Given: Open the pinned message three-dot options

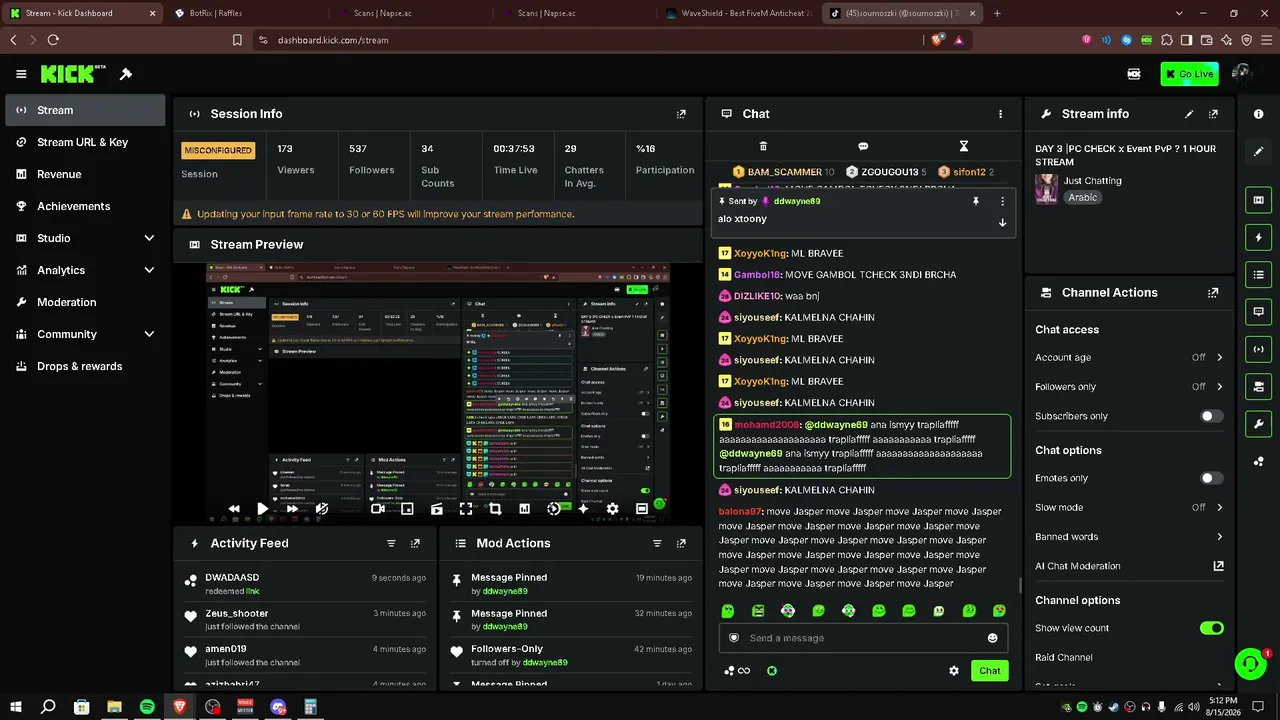Looking at the screenshot, I should [1002, 201].
